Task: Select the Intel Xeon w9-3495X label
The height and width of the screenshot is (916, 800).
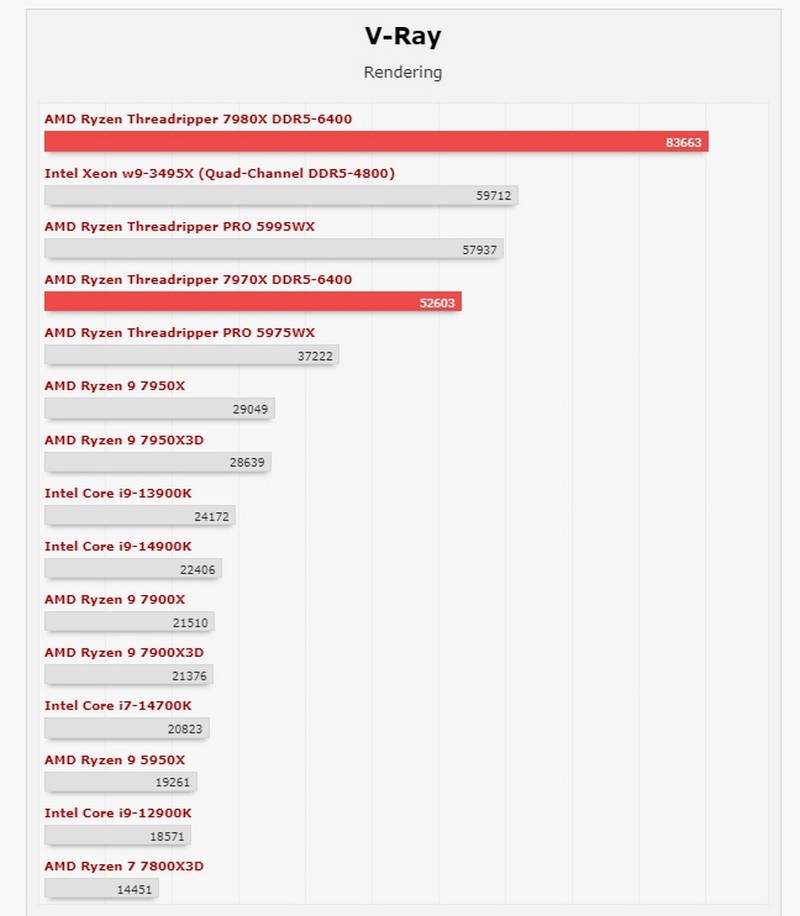Action: point(219,173)
